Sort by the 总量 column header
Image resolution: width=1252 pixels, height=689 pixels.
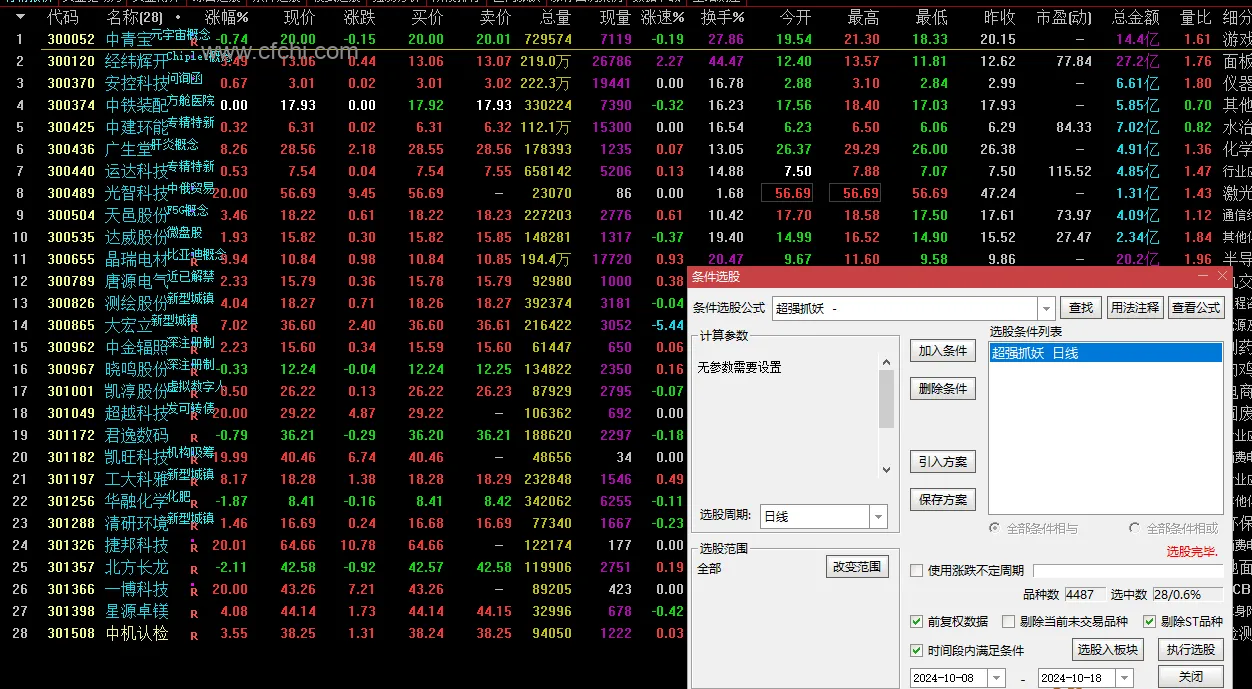[555, 17]
